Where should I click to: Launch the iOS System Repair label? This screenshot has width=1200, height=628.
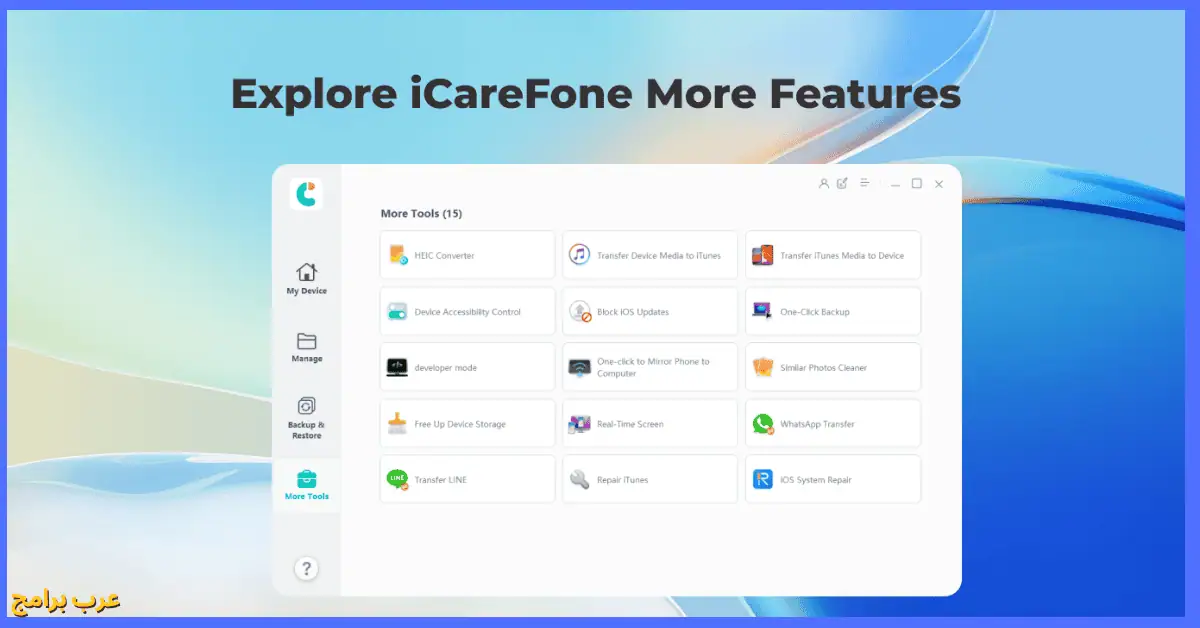pos(816,480)
